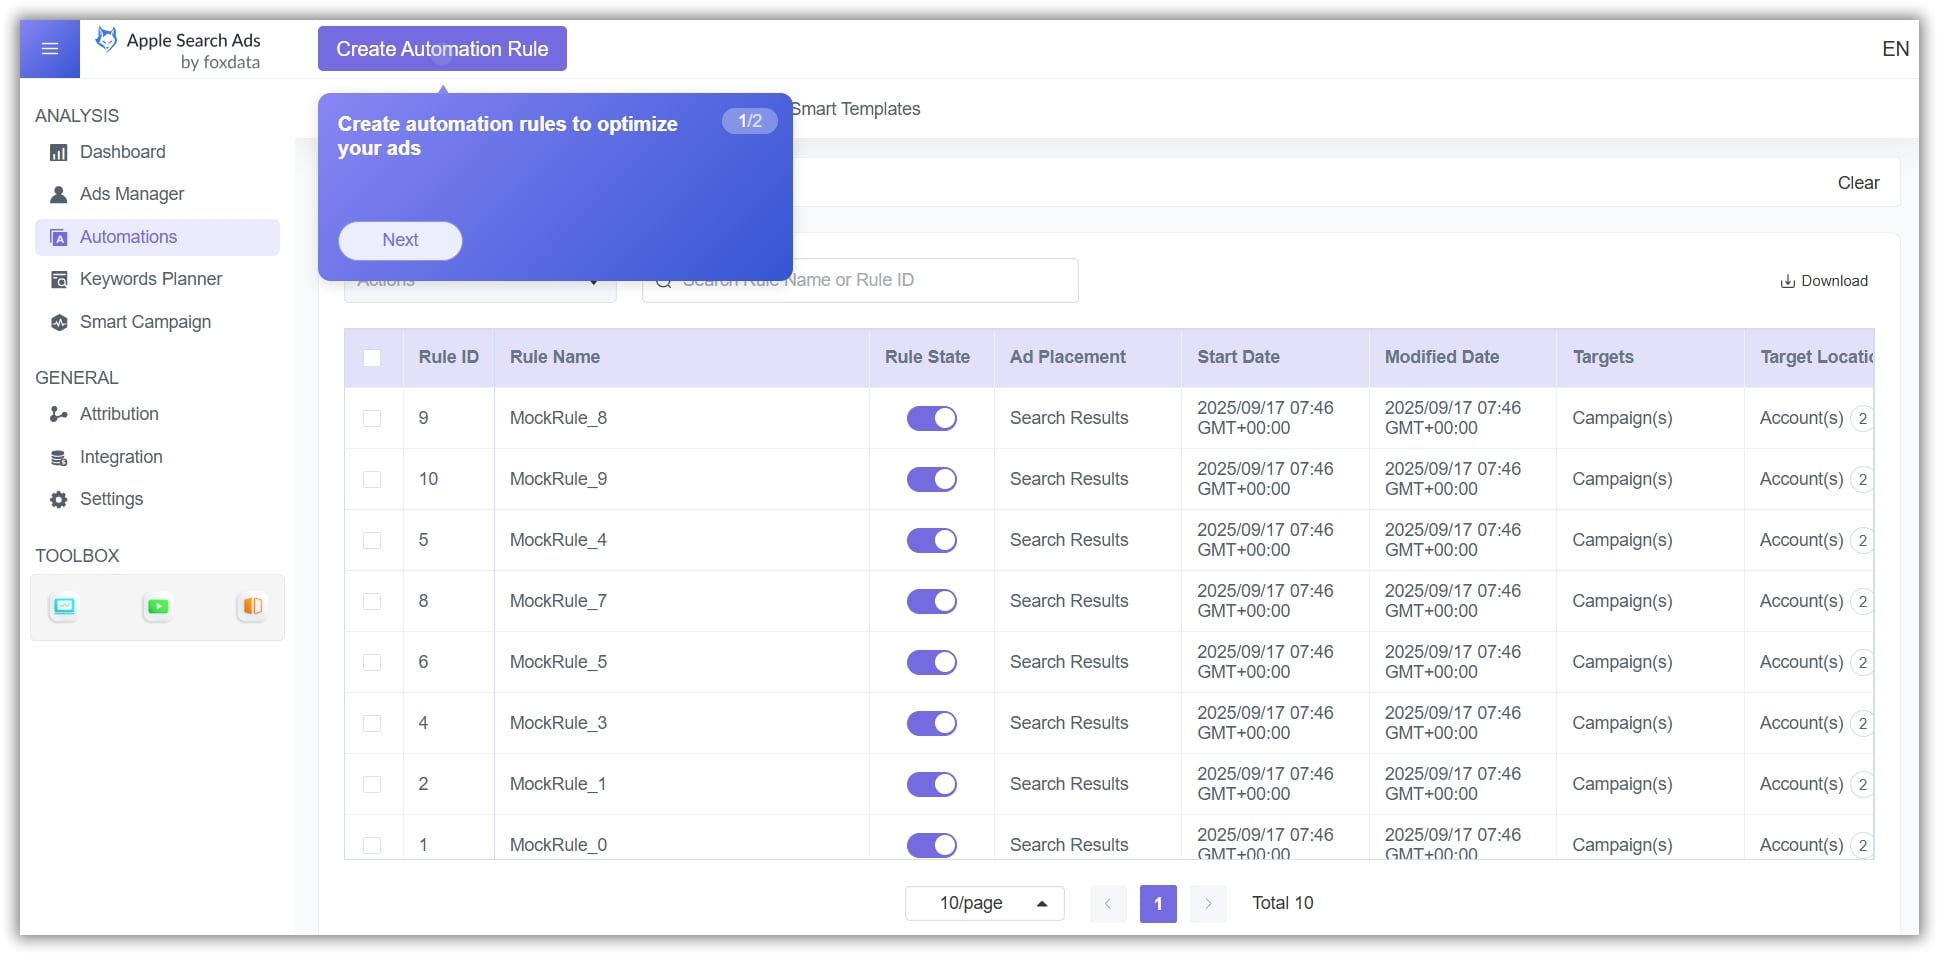This screenshot has width=1939, height=955.
Task: Open the blue monitor toolbox icon
Action: coord(64,607)
